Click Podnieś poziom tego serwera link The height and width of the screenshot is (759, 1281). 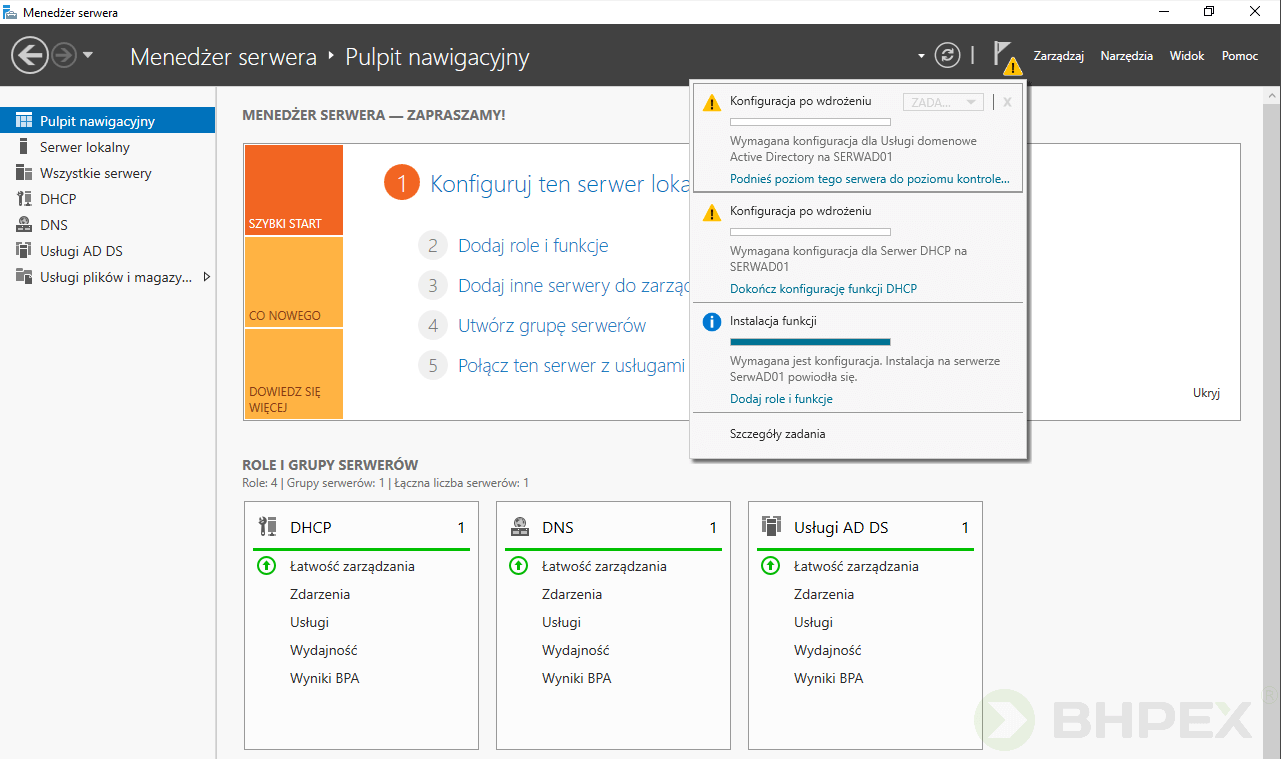click(869, 180)
